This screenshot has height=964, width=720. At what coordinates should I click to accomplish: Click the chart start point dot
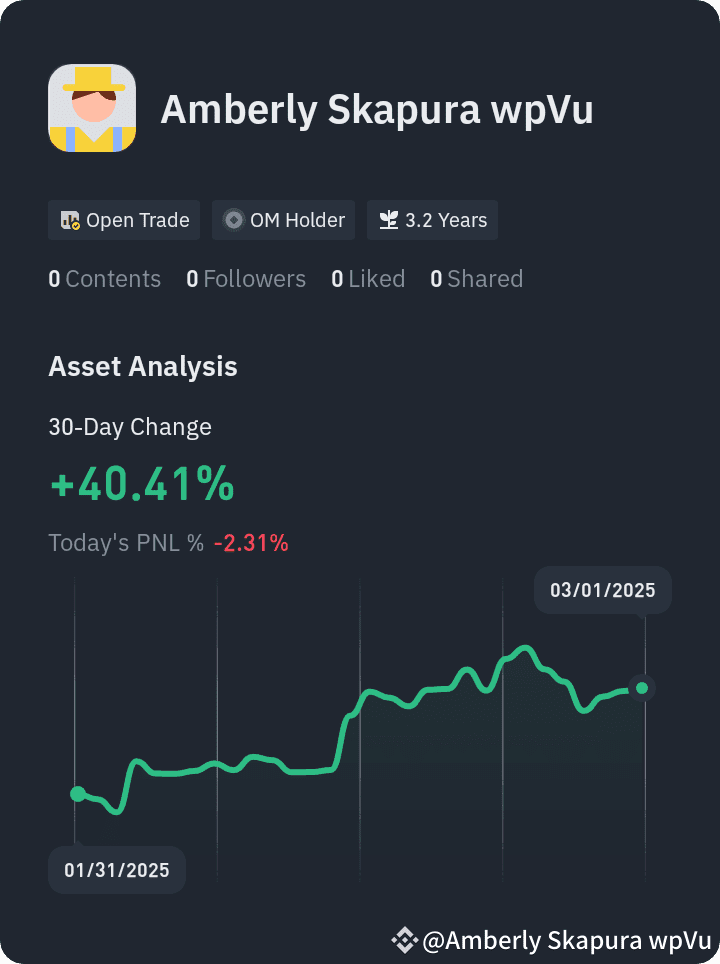tap(77, 794)
